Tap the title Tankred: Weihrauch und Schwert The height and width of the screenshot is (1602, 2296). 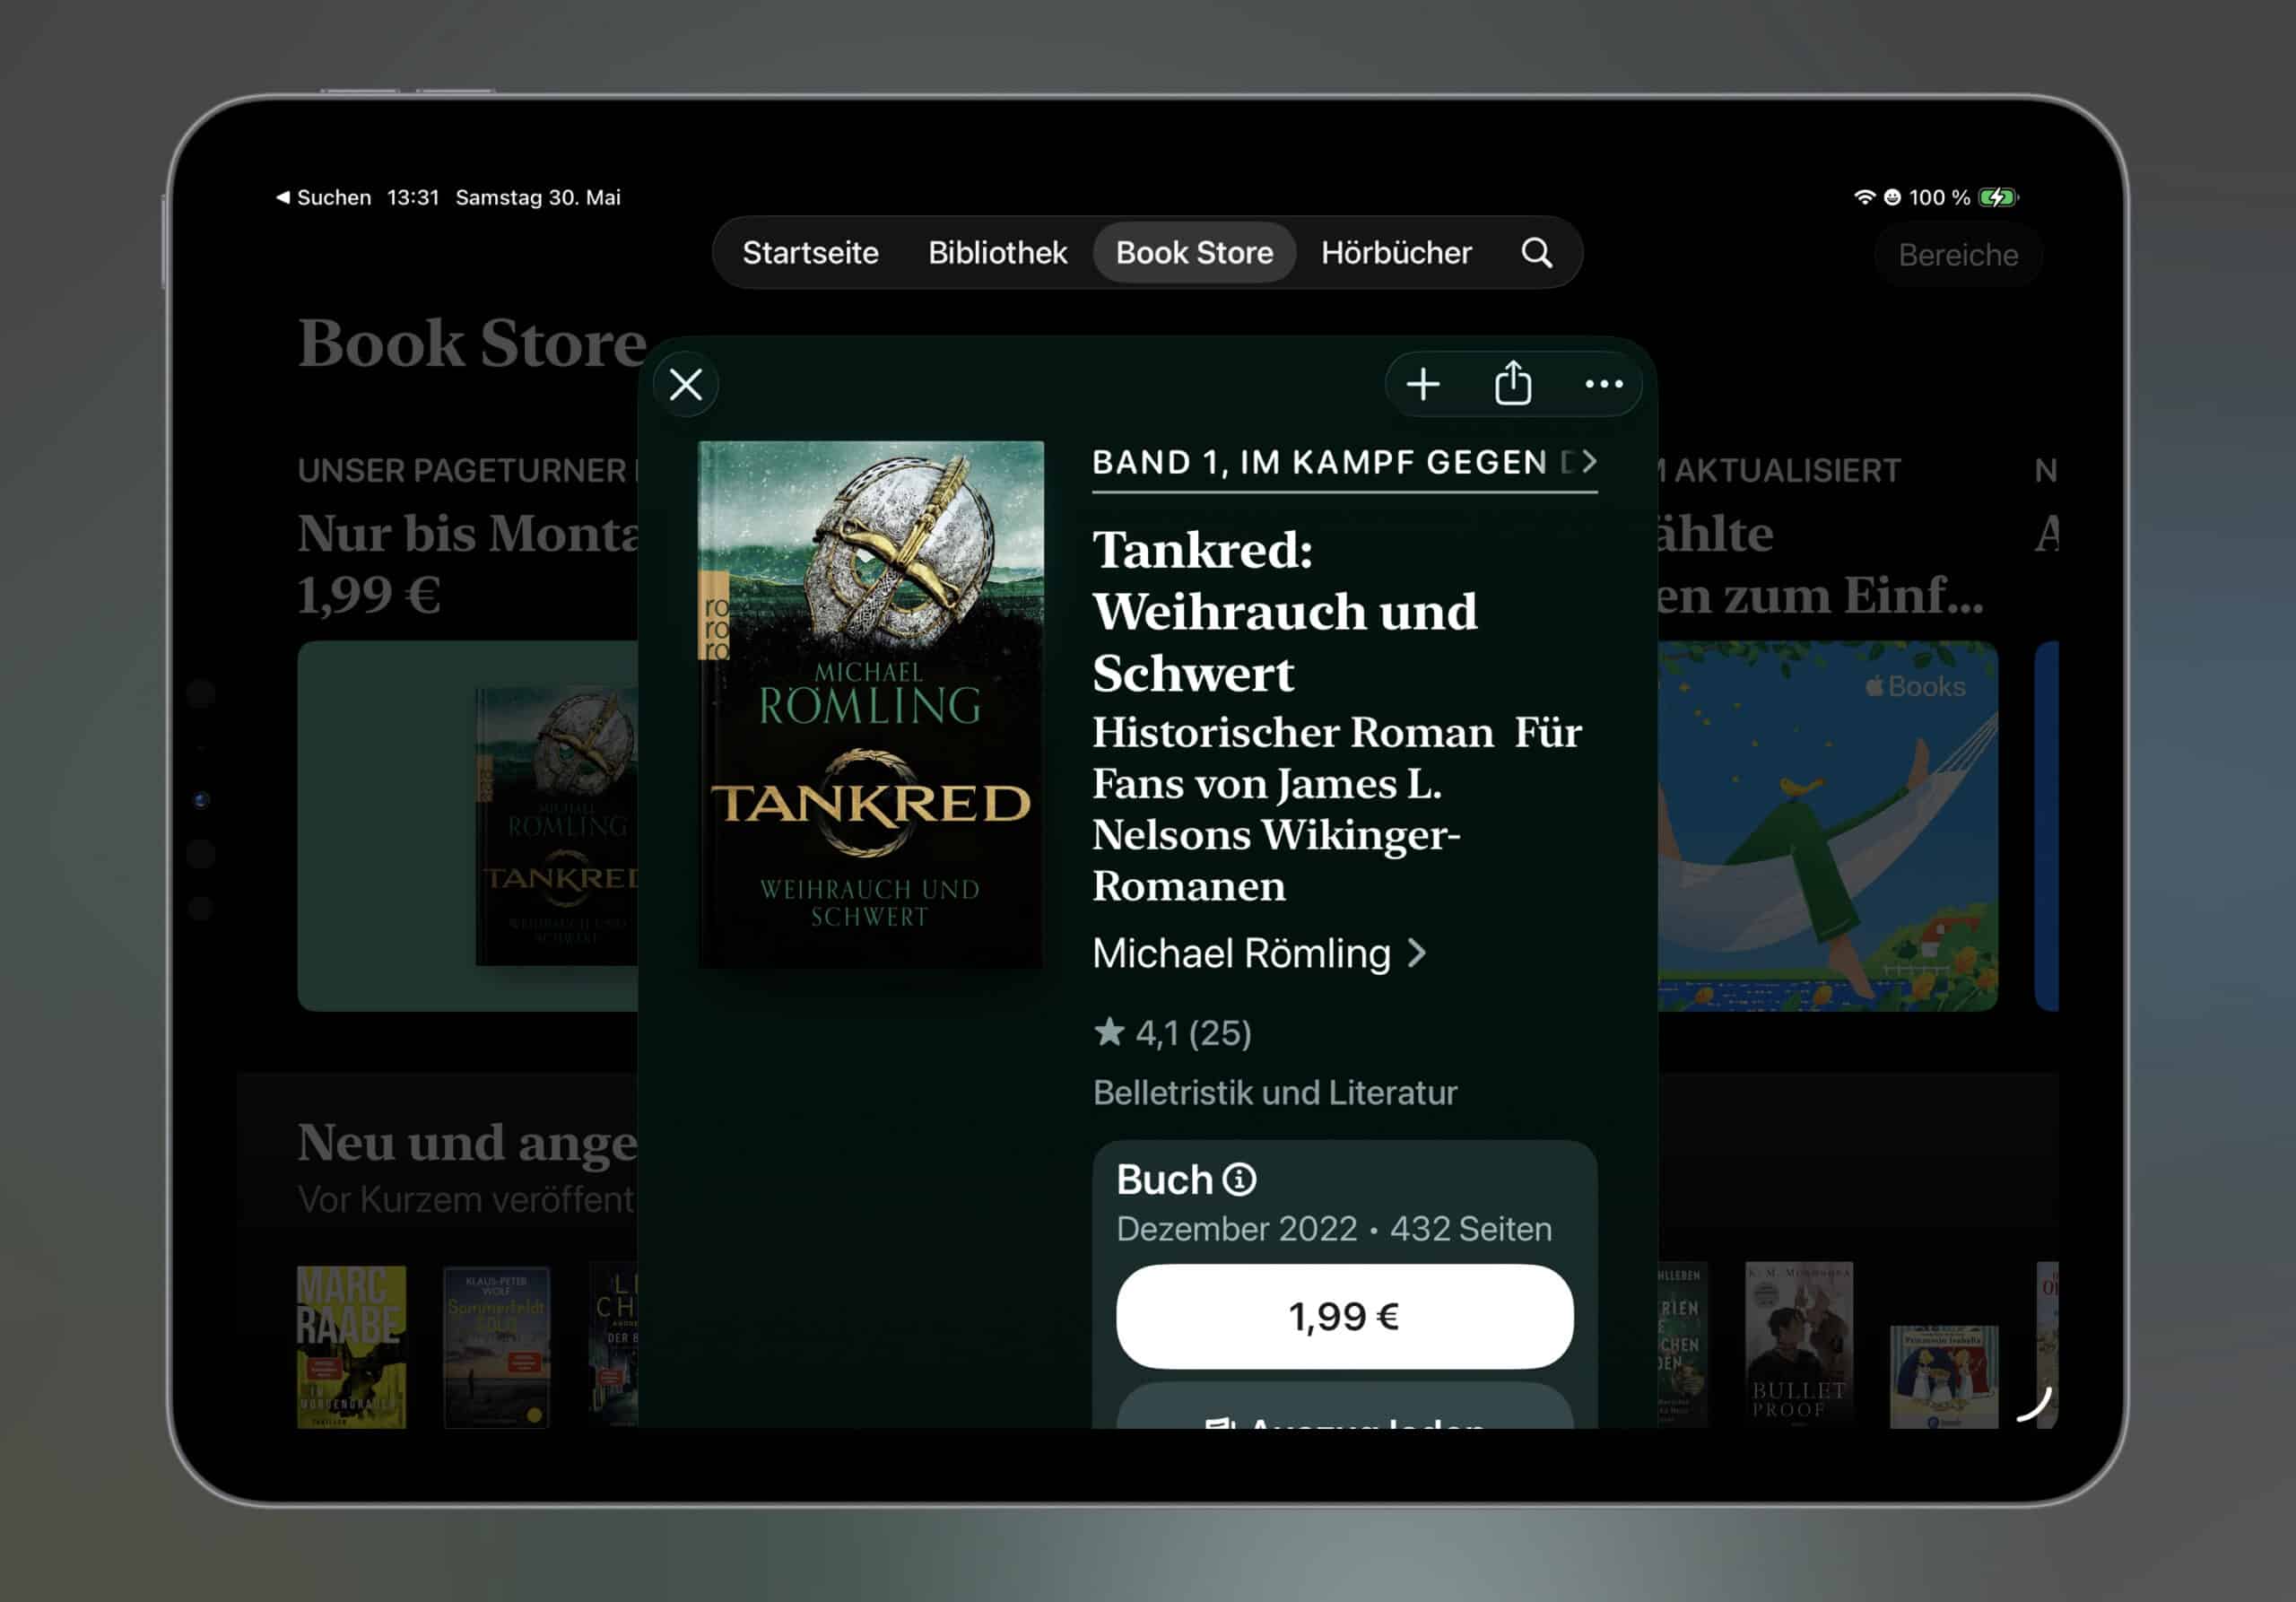1285,611
